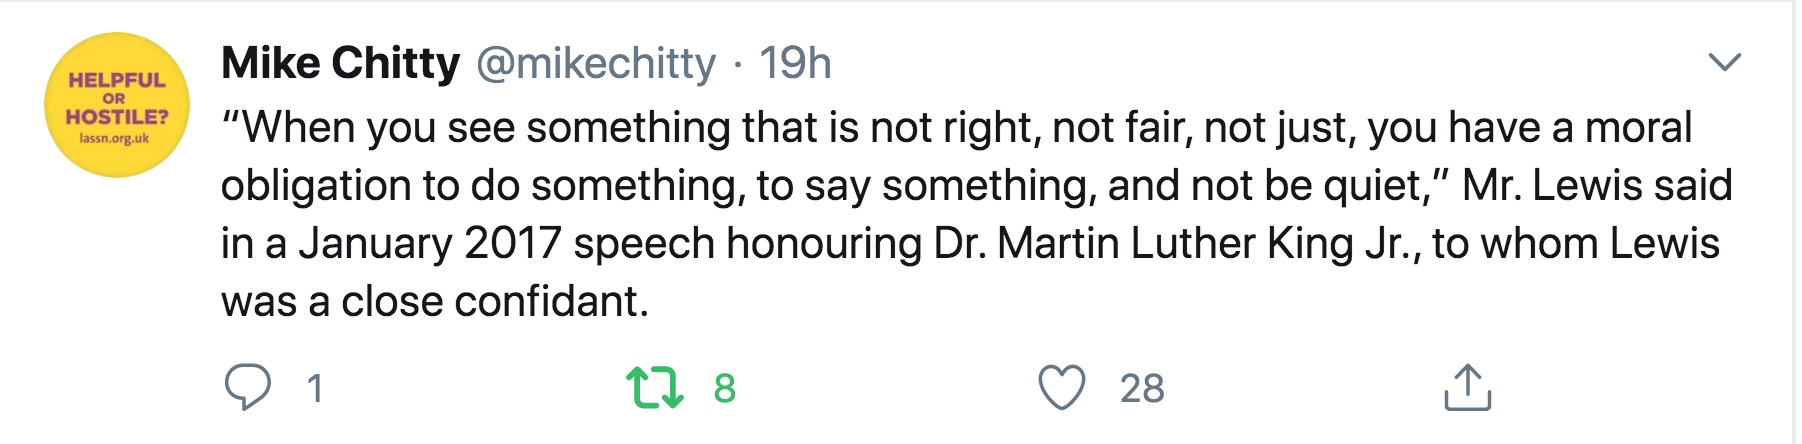Open the Mike Chitty display name link
This screenshot has height=444, width=1802.
tap(340, 63)
